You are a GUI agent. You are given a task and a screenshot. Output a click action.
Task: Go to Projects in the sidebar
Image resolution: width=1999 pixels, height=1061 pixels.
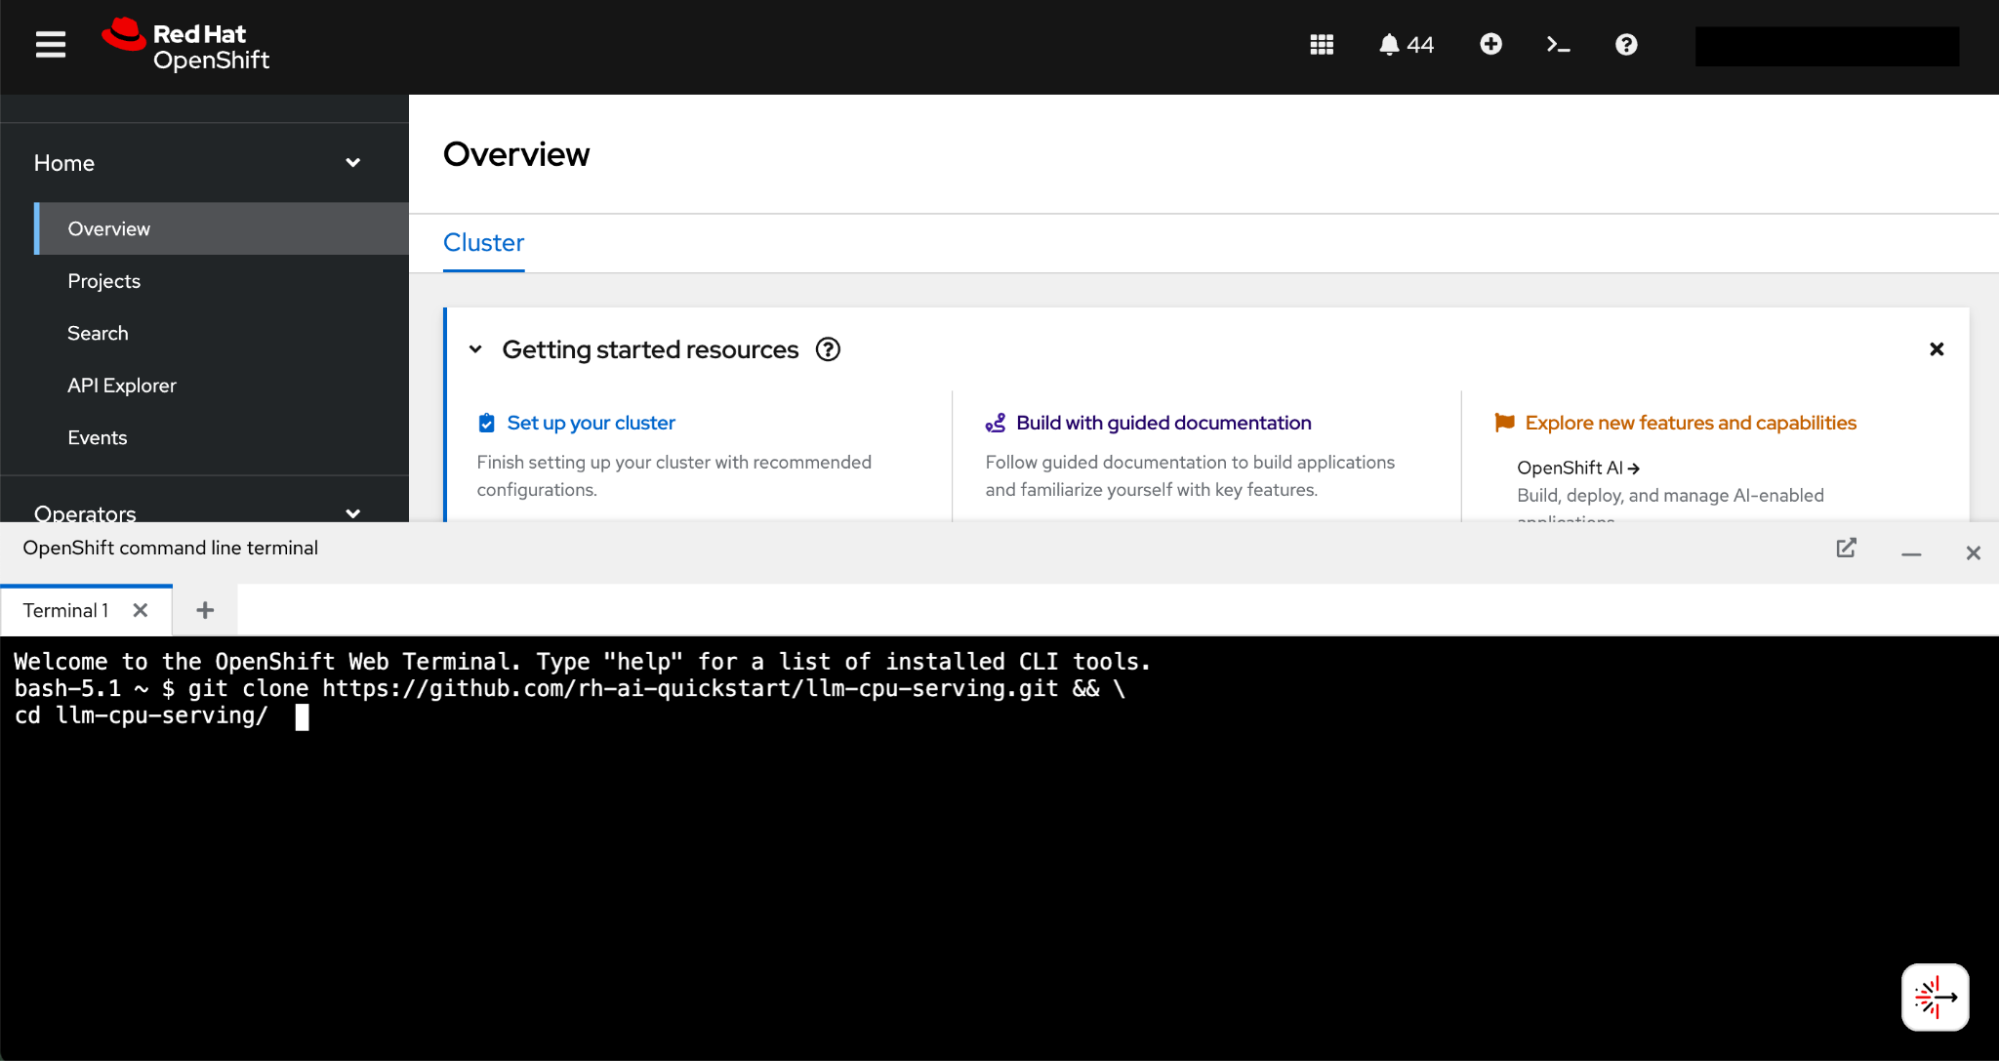coord(104,281)
